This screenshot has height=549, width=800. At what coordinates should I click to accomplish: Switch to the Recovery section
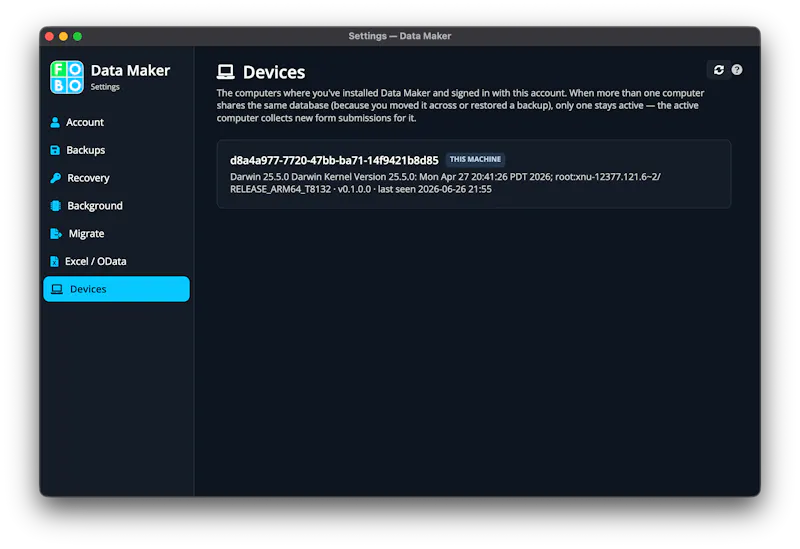click(116, 178)
